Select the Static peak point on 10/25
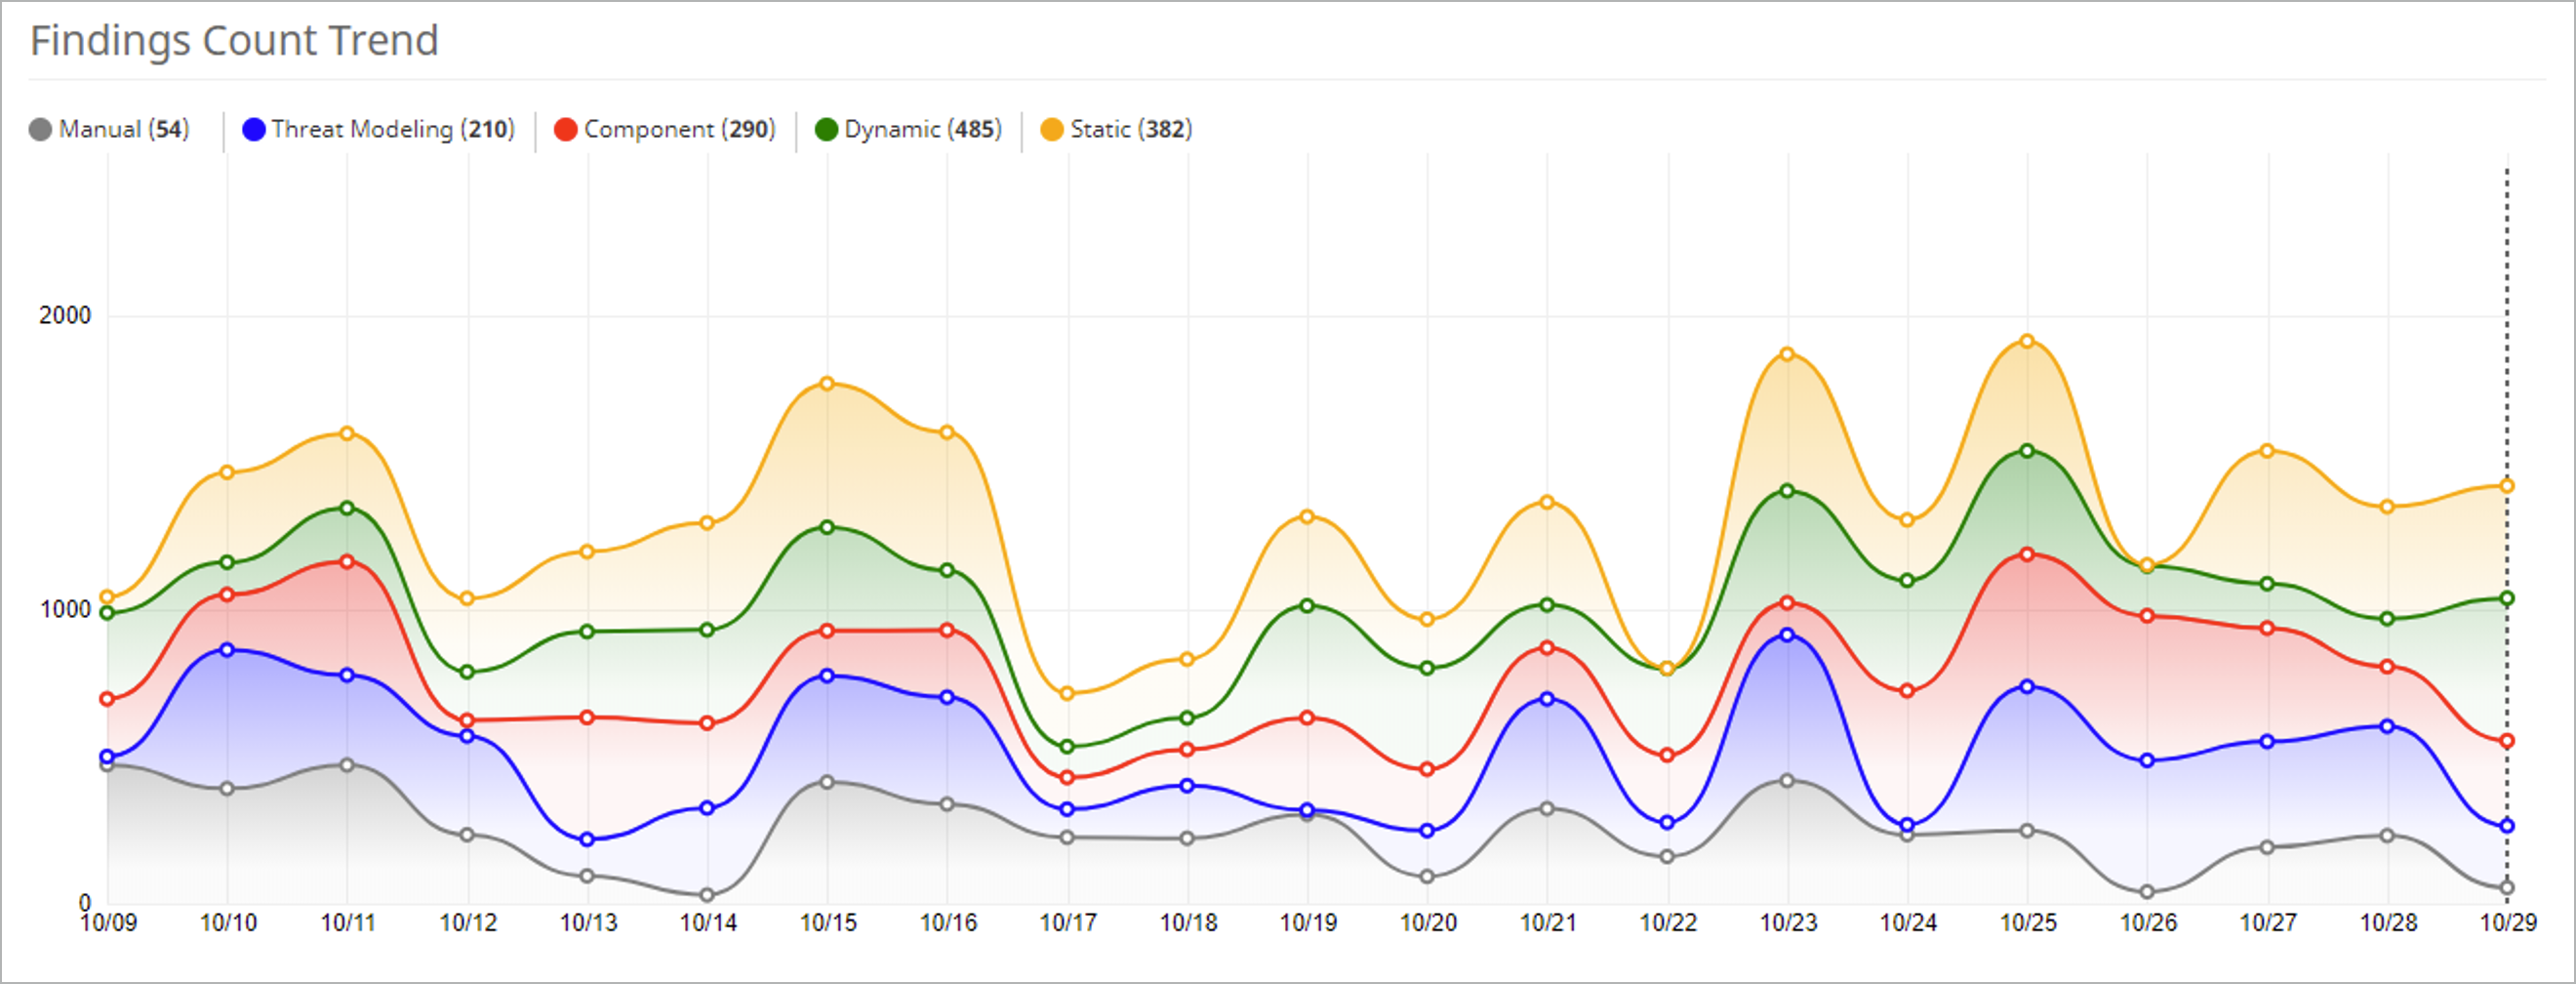 2027,341
